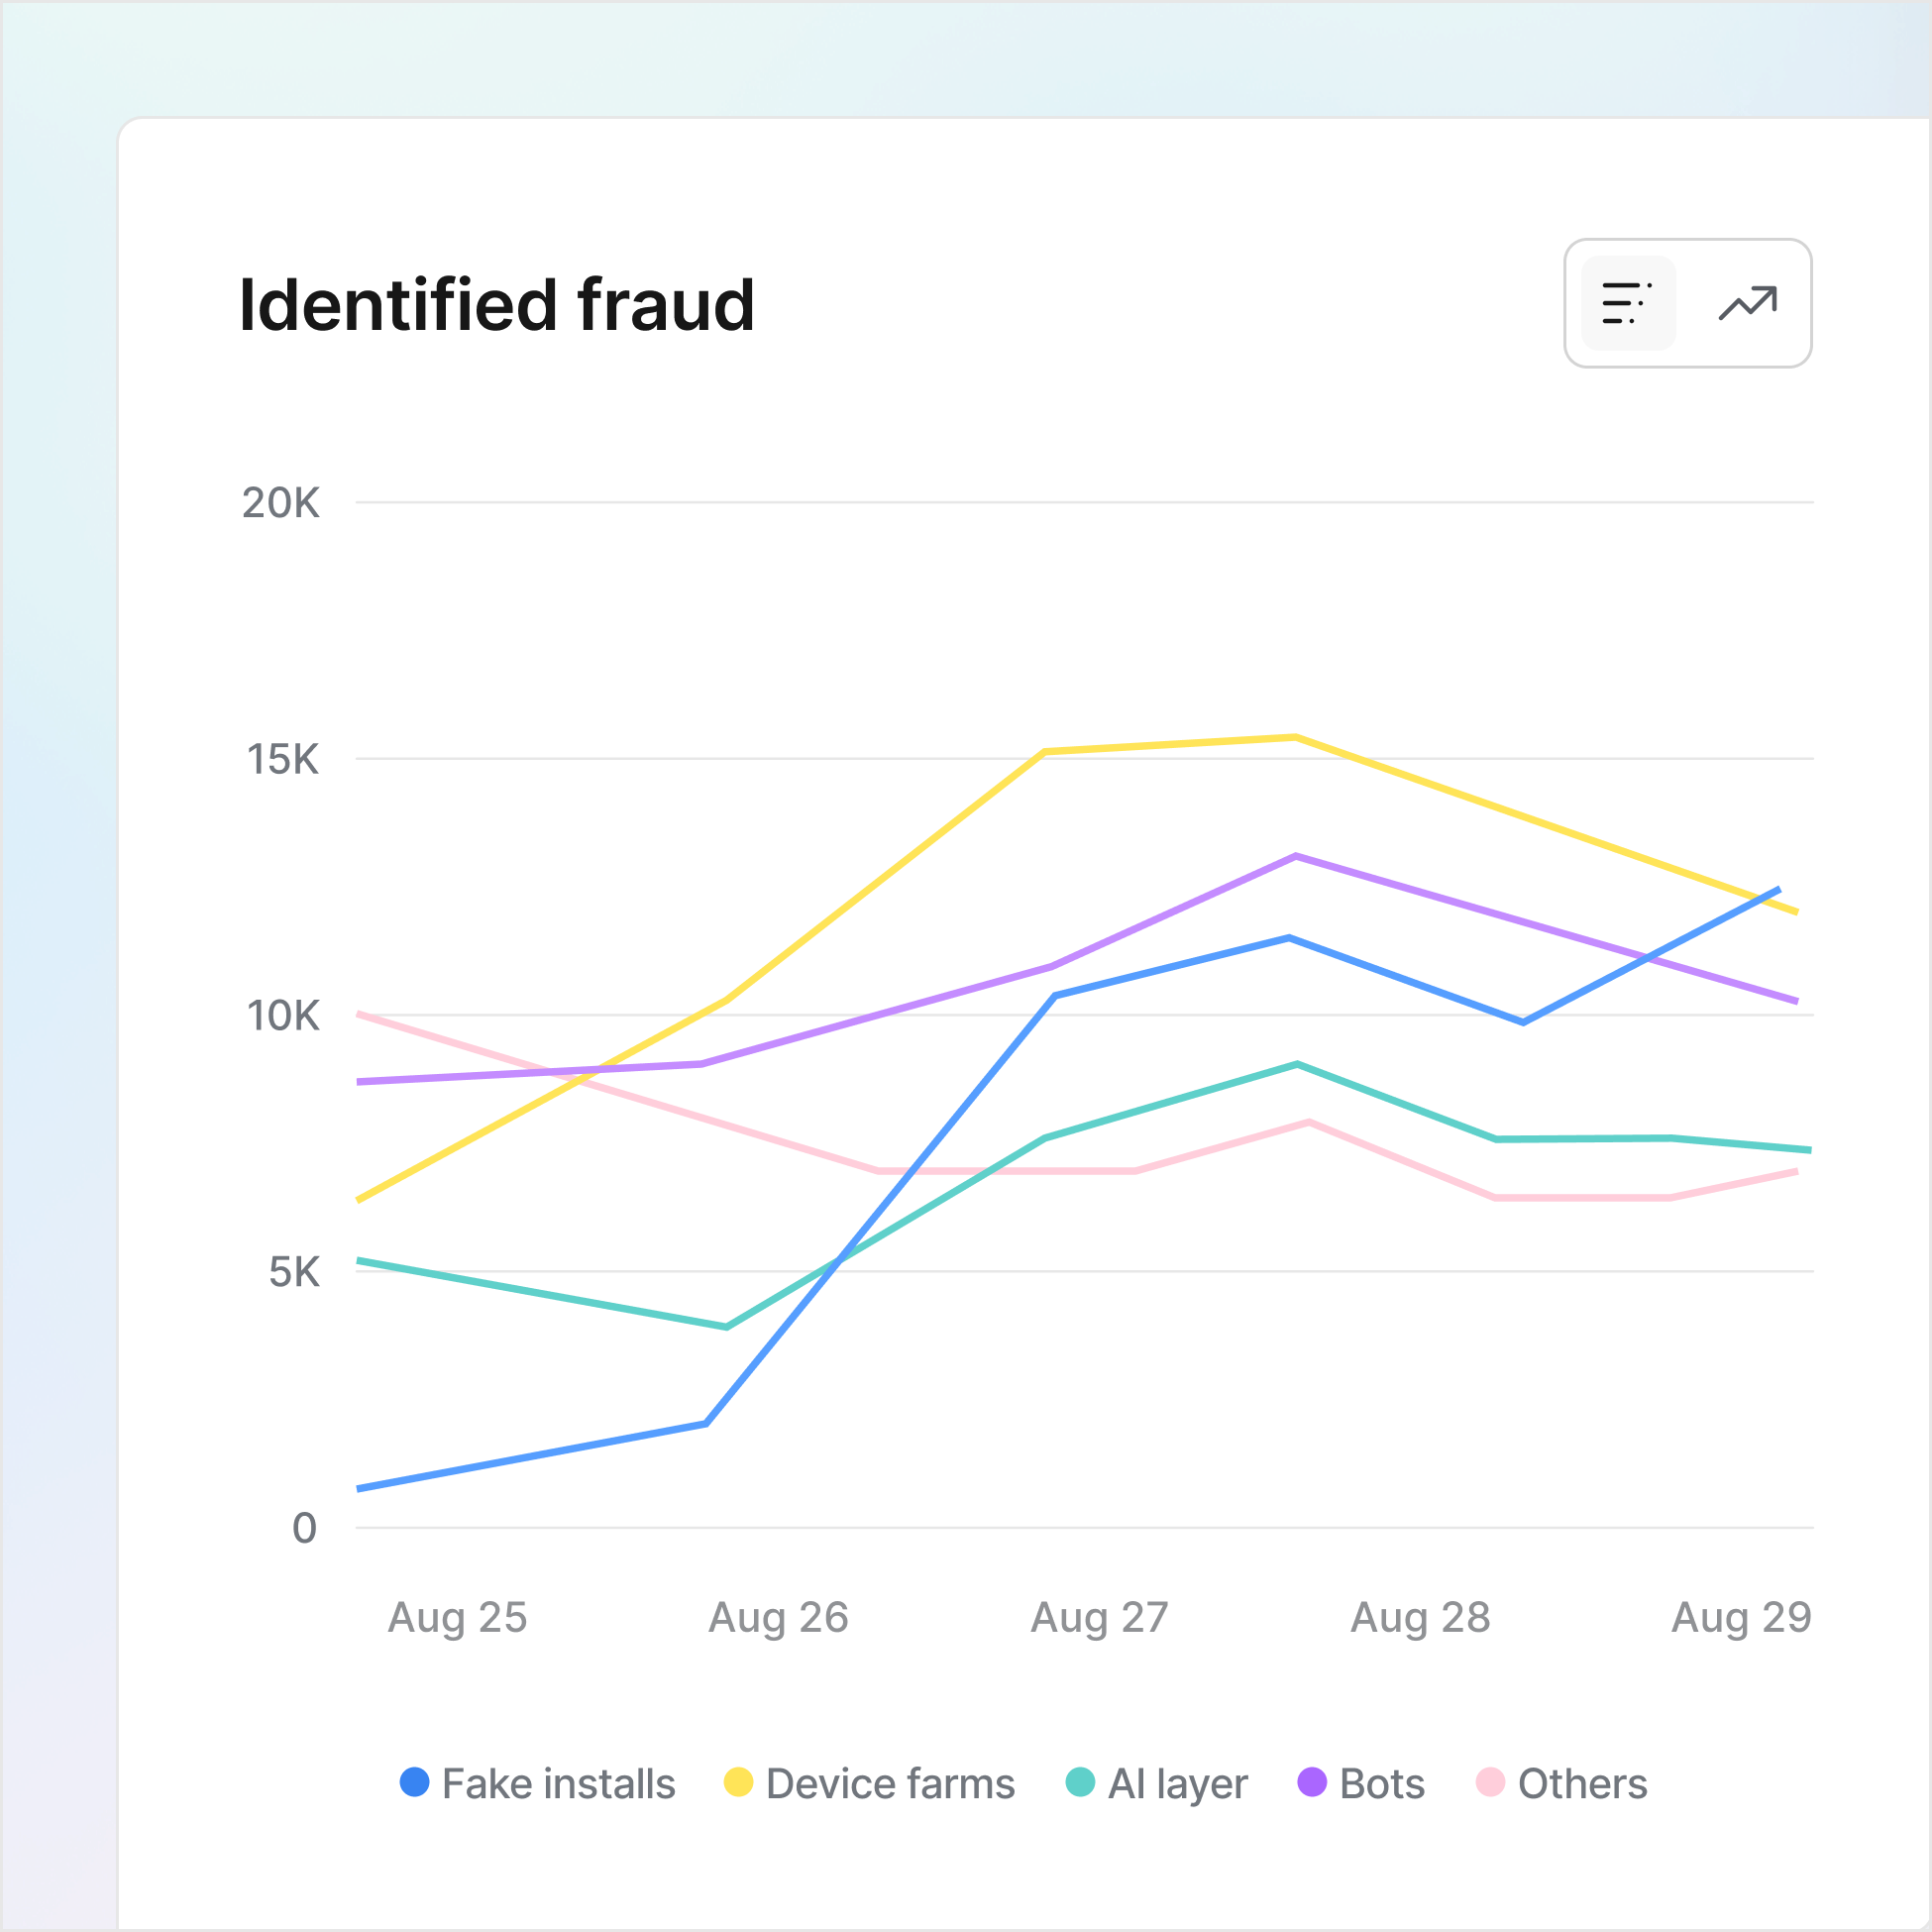Click the yellow Device farms legend dot
Screen dimensions: 1932x1932
[x=737, y=1784]
